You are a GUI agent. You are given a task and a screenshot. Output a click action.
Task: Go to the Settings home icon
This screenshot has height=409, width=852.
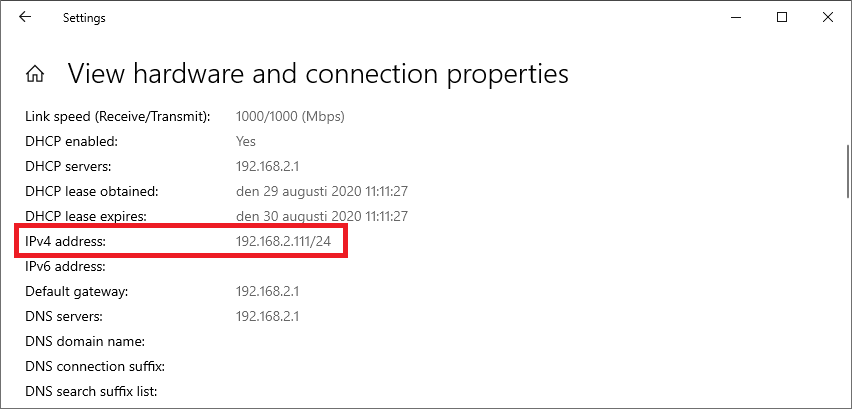click(x=35, y=74)
